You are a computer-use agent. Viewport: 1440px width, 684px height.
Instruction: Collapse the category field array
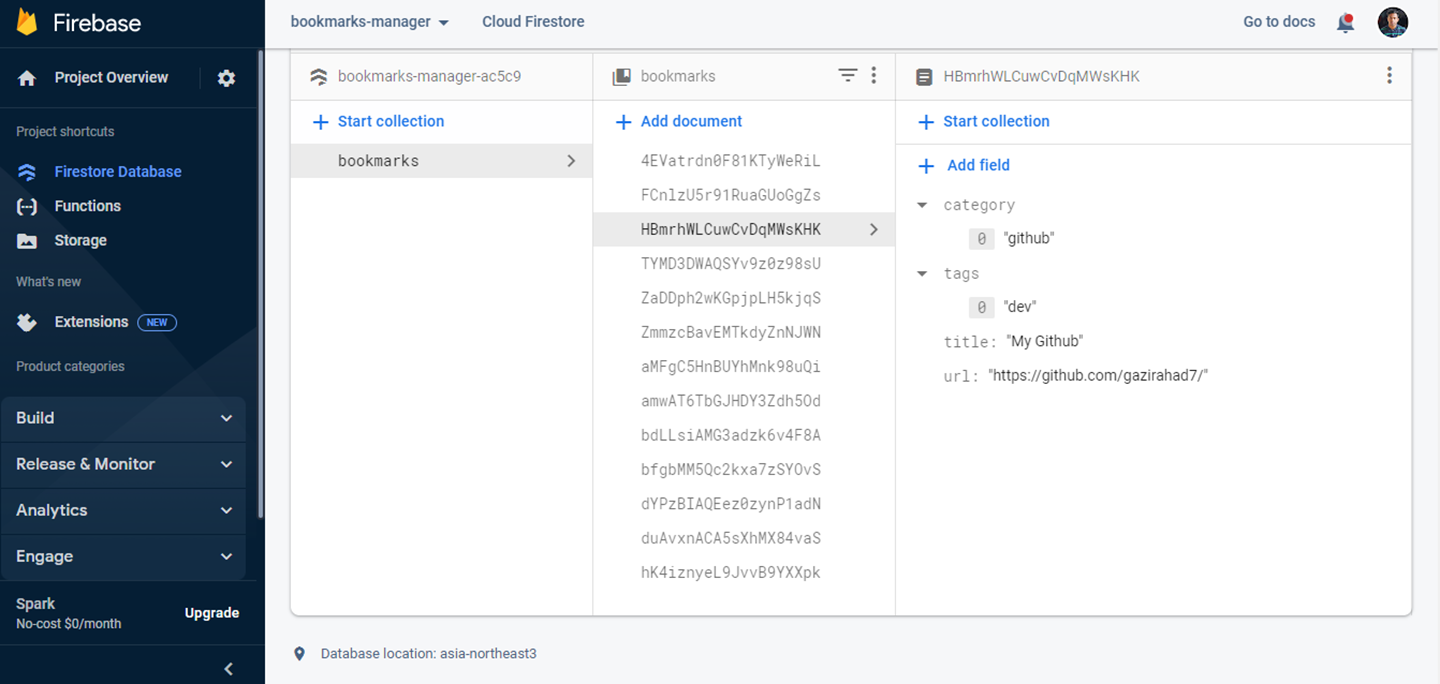[x=922, y=205]
